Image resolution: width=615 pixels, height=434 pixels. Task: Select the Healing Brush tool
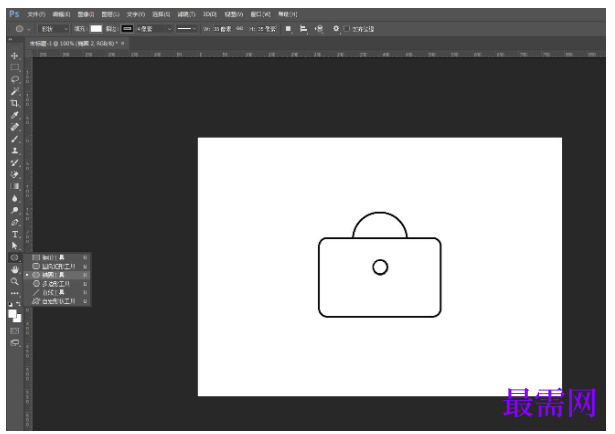coord(15,127)
